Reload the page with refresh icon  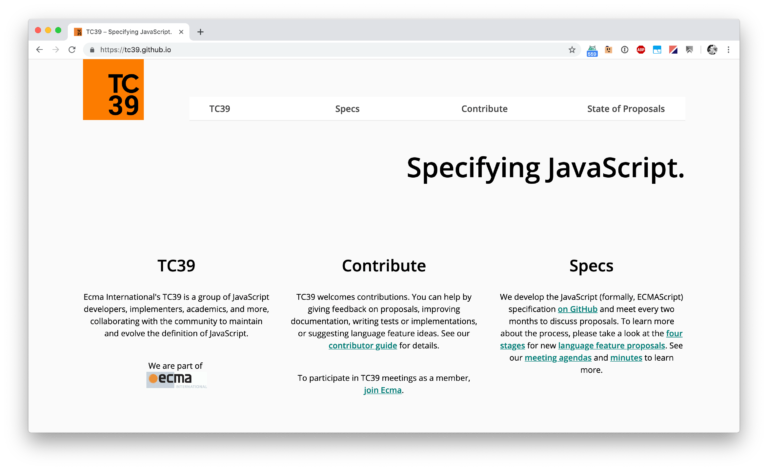[72, 49]
